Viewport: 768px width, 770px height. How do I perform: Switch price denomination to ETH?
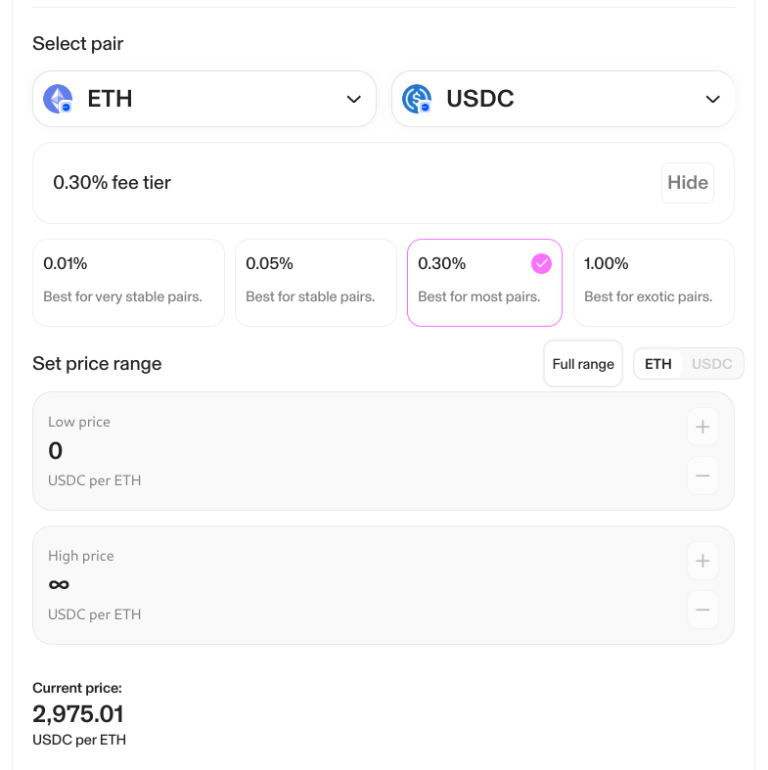tap(658, 364)
